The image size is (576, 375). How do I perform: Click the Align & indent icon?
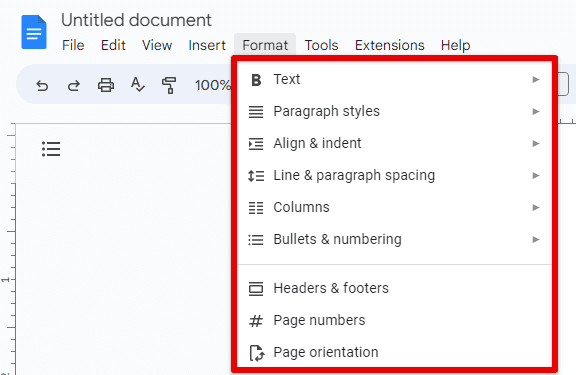pyautogui.click(x=256, y=144)
